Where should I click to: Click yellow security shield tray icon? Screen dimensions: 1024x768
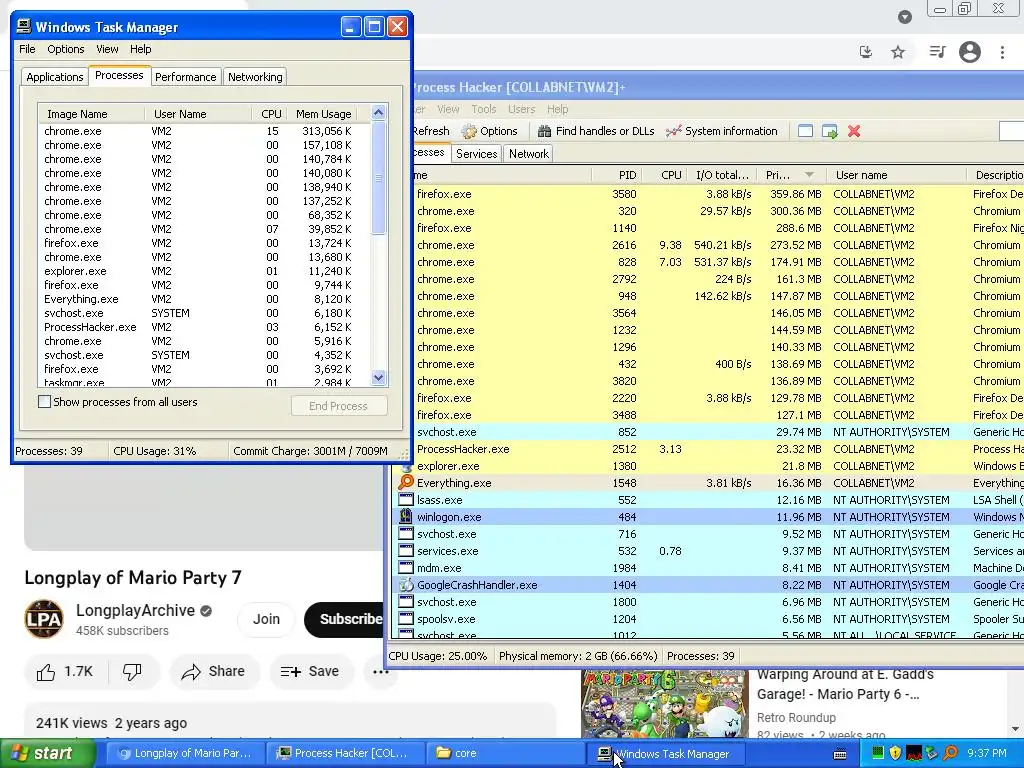[895, 753]
